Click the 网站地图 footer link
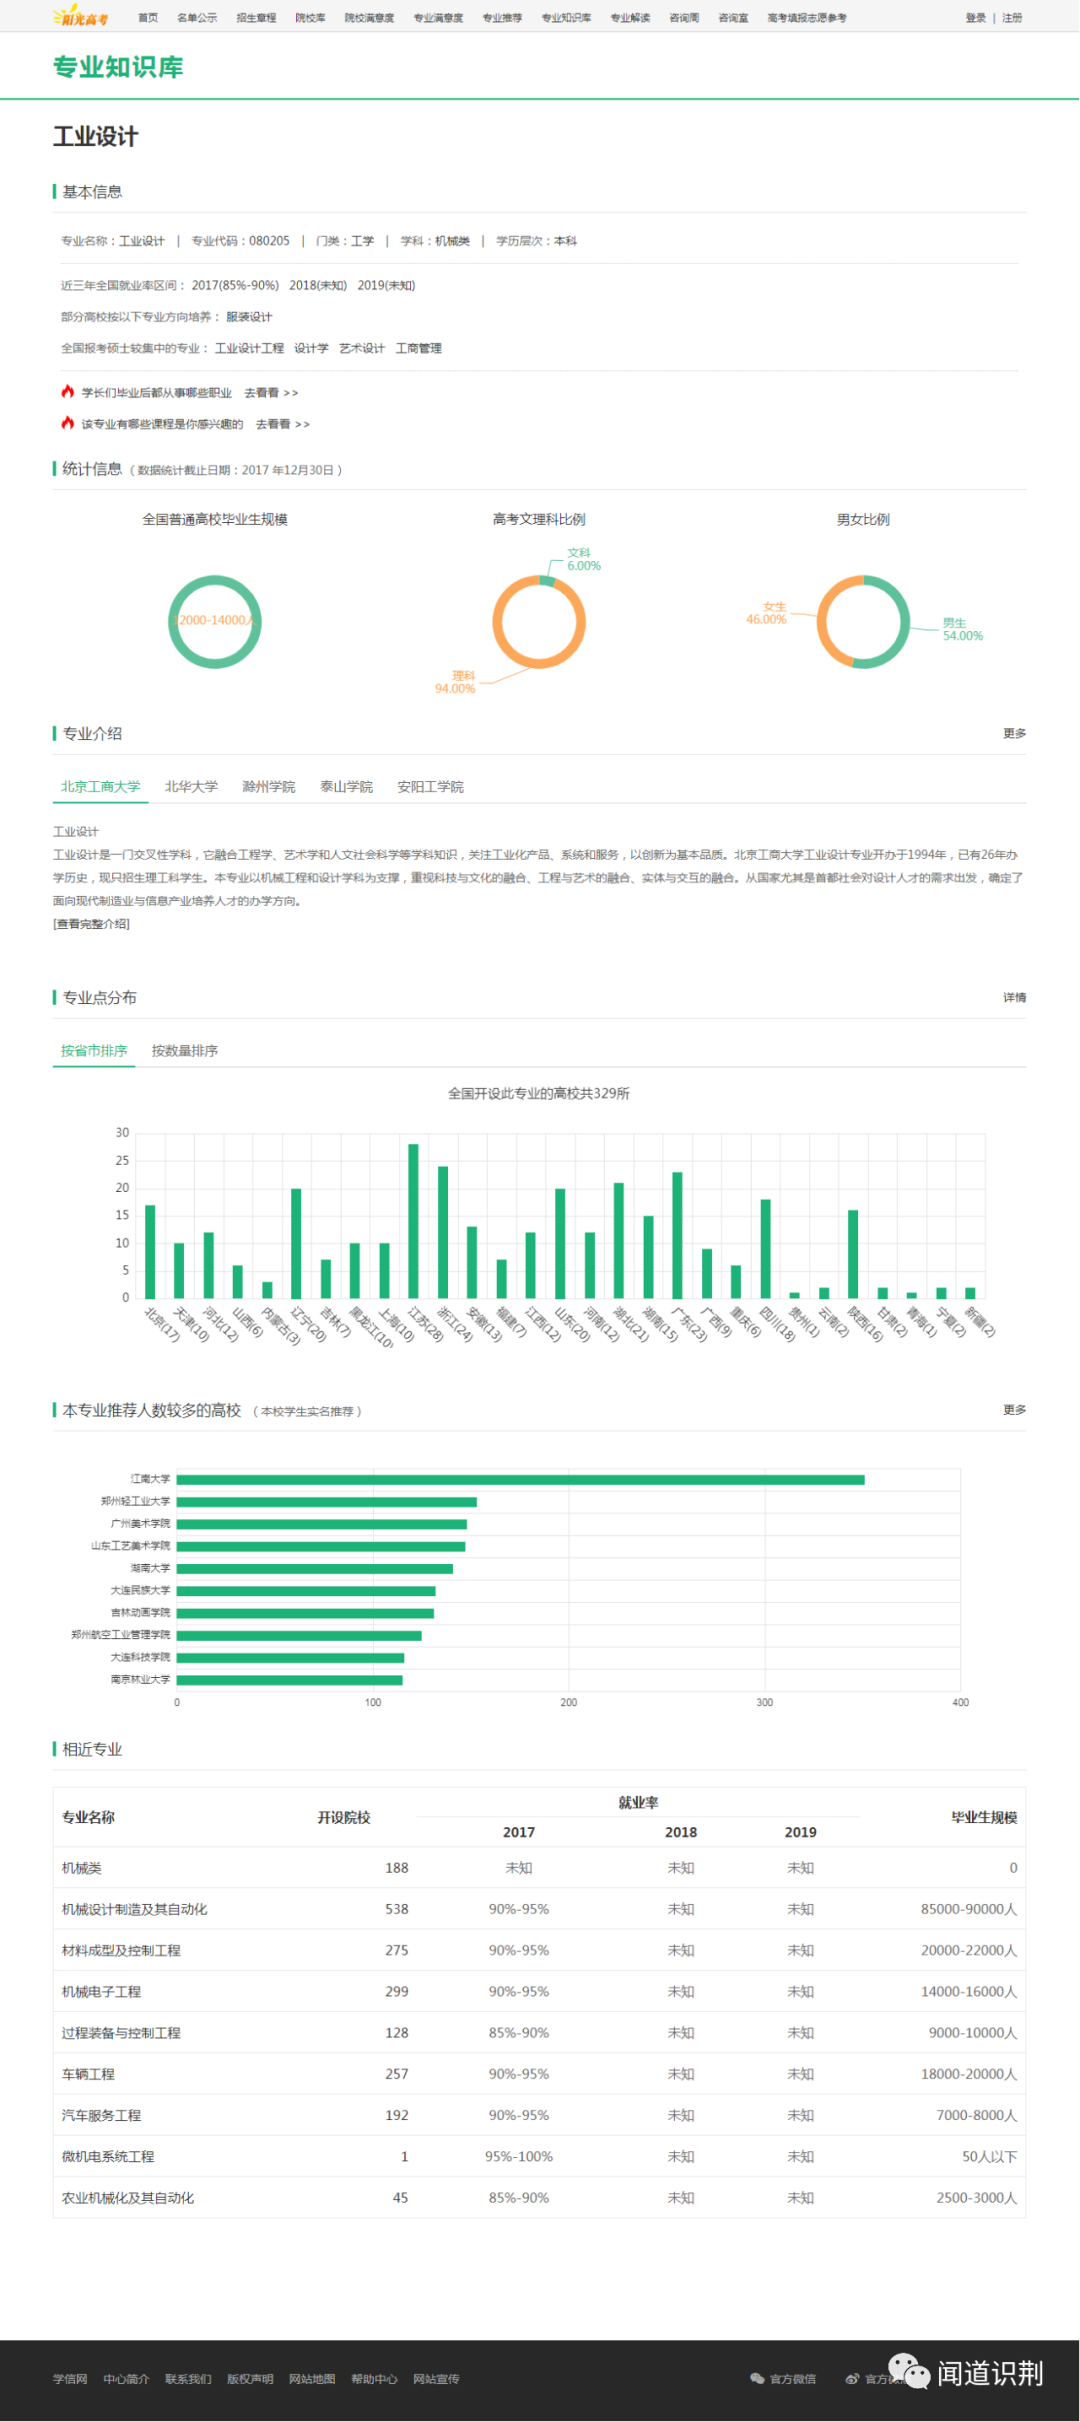The height and width of the screenshot is (2422, 1080). pos(312,2379)
